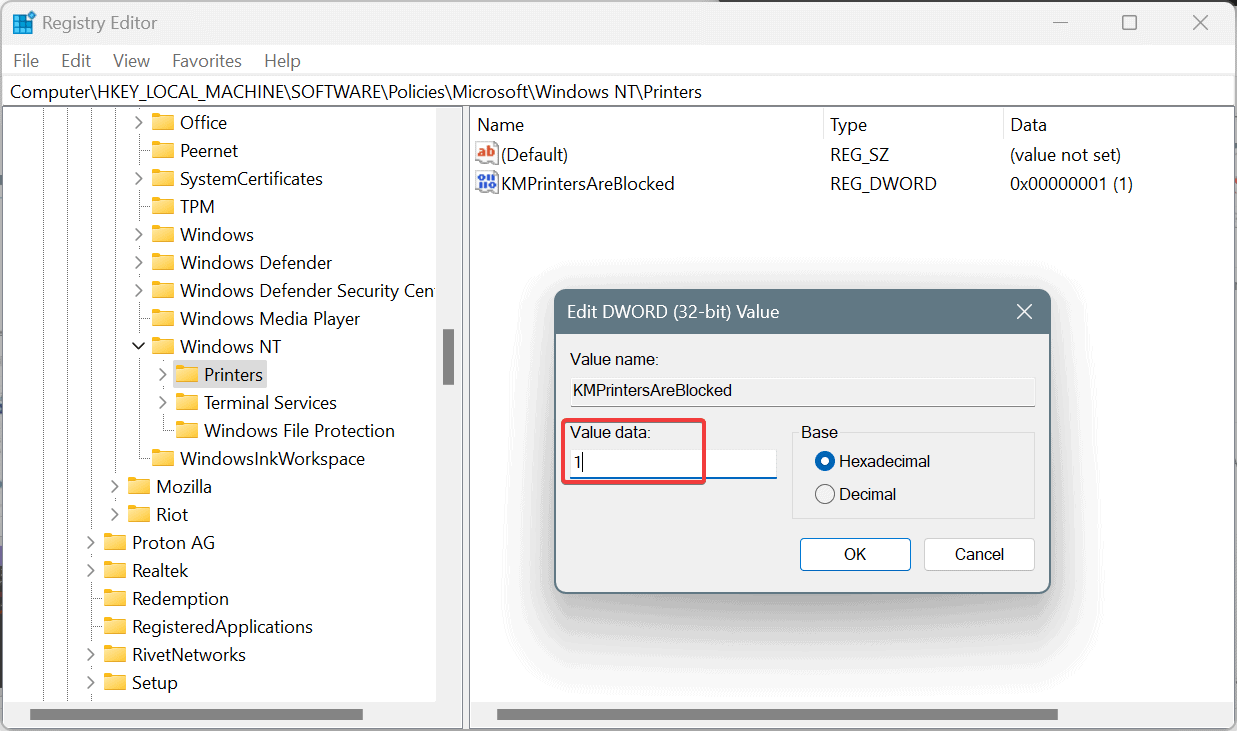Screen dimensions: 1237x731
Task: Click the SystemCertificates folder icon
Action: point(163,178)
